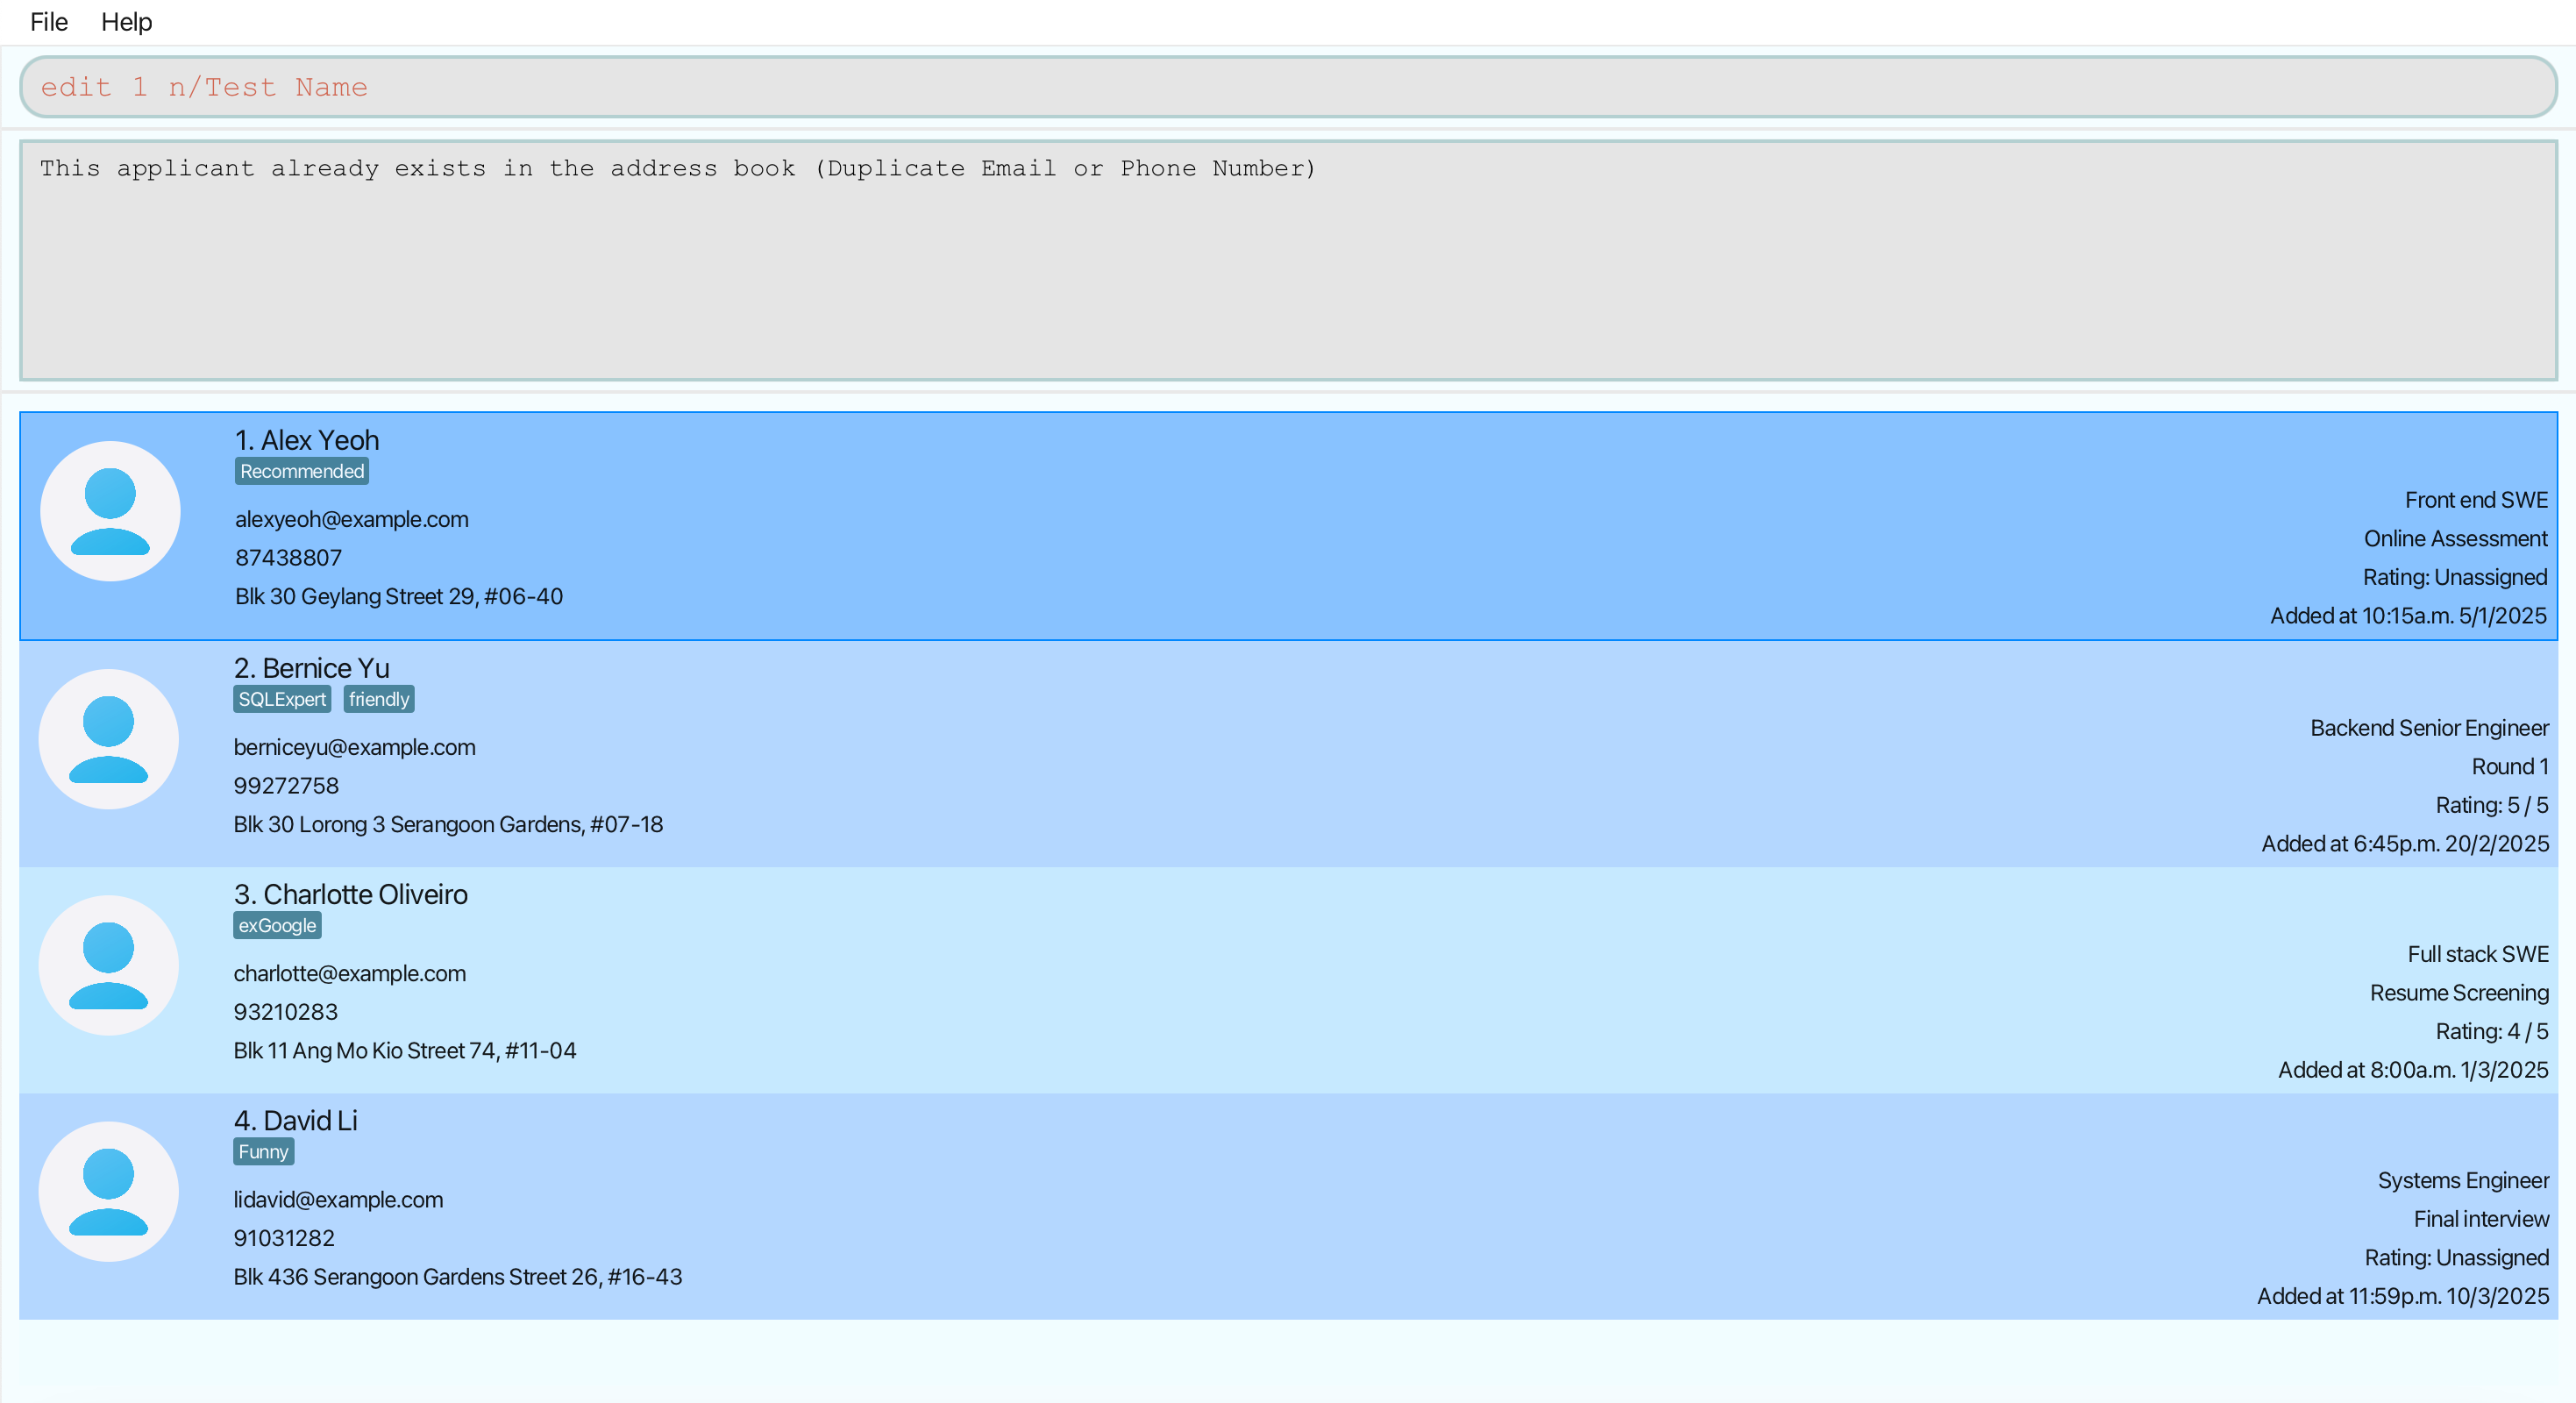2576x1403 pixels.
Task: Open the Help menu
Action: click(x=126, y=22)
